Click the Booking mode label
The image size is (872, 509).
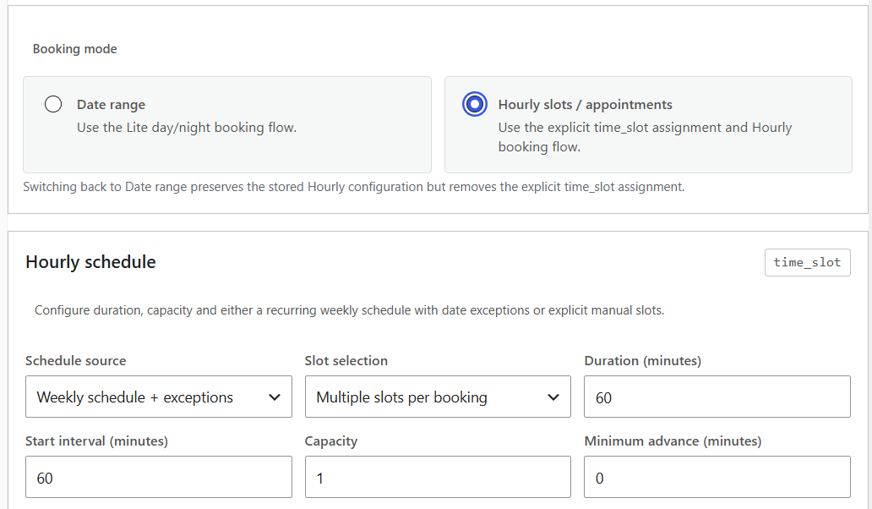point(75,49)
